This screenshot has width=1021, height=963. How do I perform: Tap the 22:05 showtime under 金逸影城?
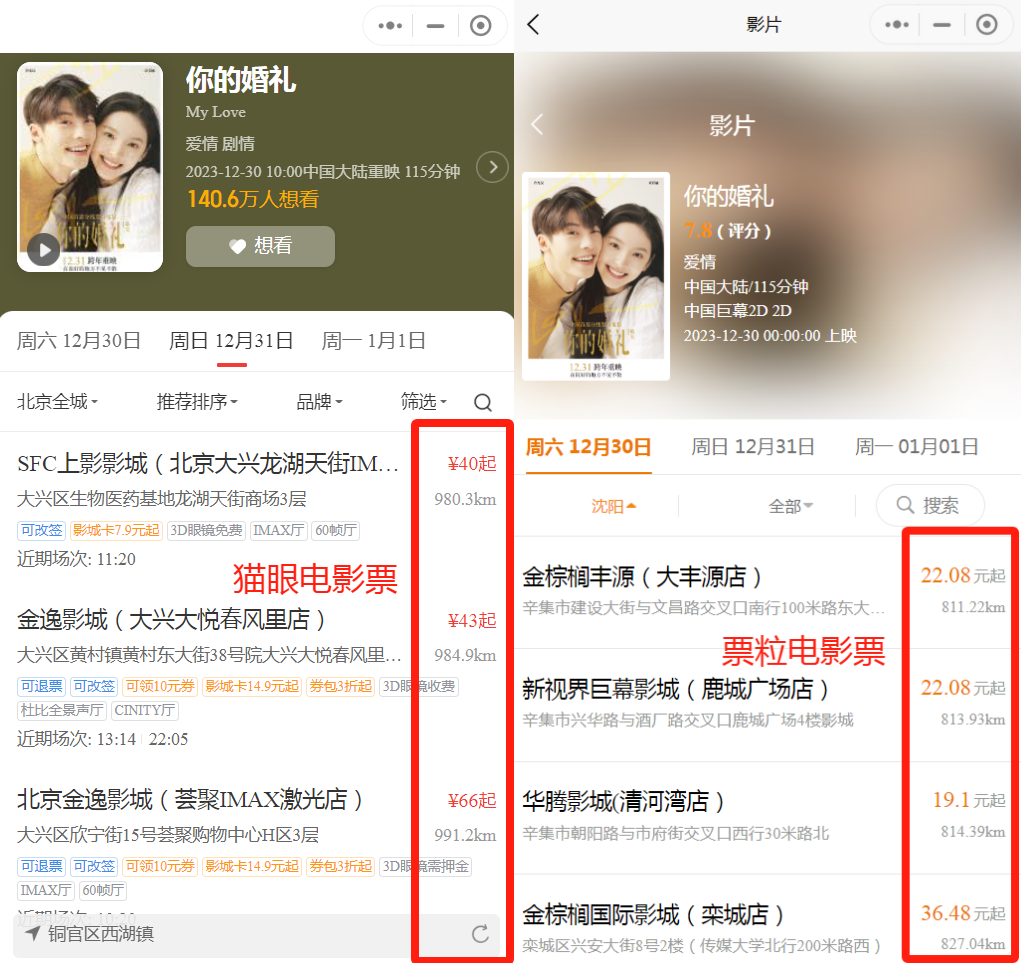click(168, 739)
